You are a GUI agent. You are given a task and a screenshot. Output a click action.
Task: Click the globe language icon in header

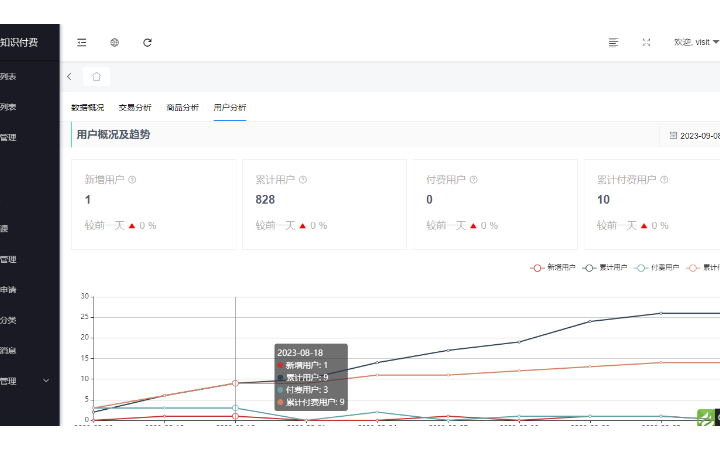(x=115, y=43)
